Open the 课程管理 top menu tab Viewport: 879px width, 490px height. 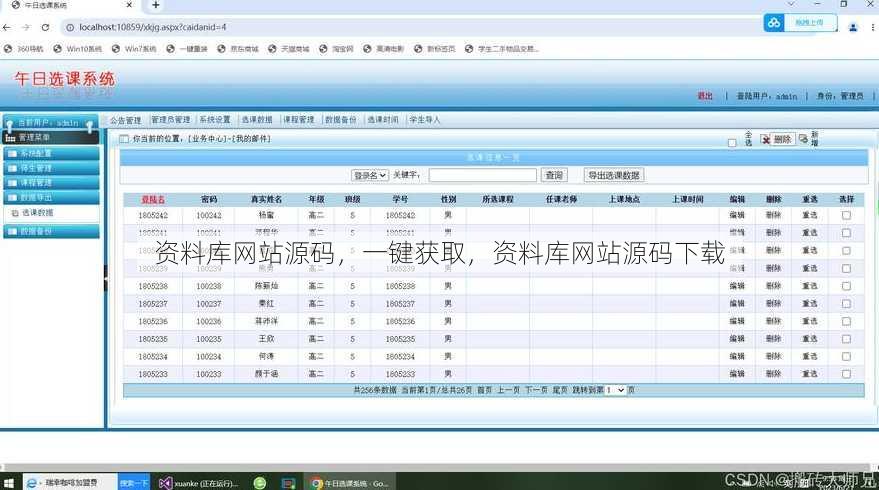click(299, 120)
